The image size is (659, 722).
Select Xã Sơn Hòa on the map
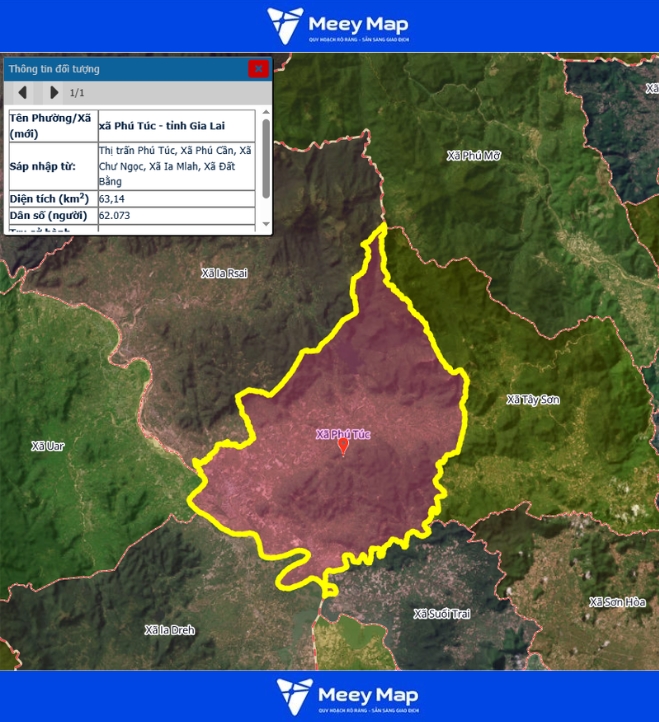click(619, 602)
